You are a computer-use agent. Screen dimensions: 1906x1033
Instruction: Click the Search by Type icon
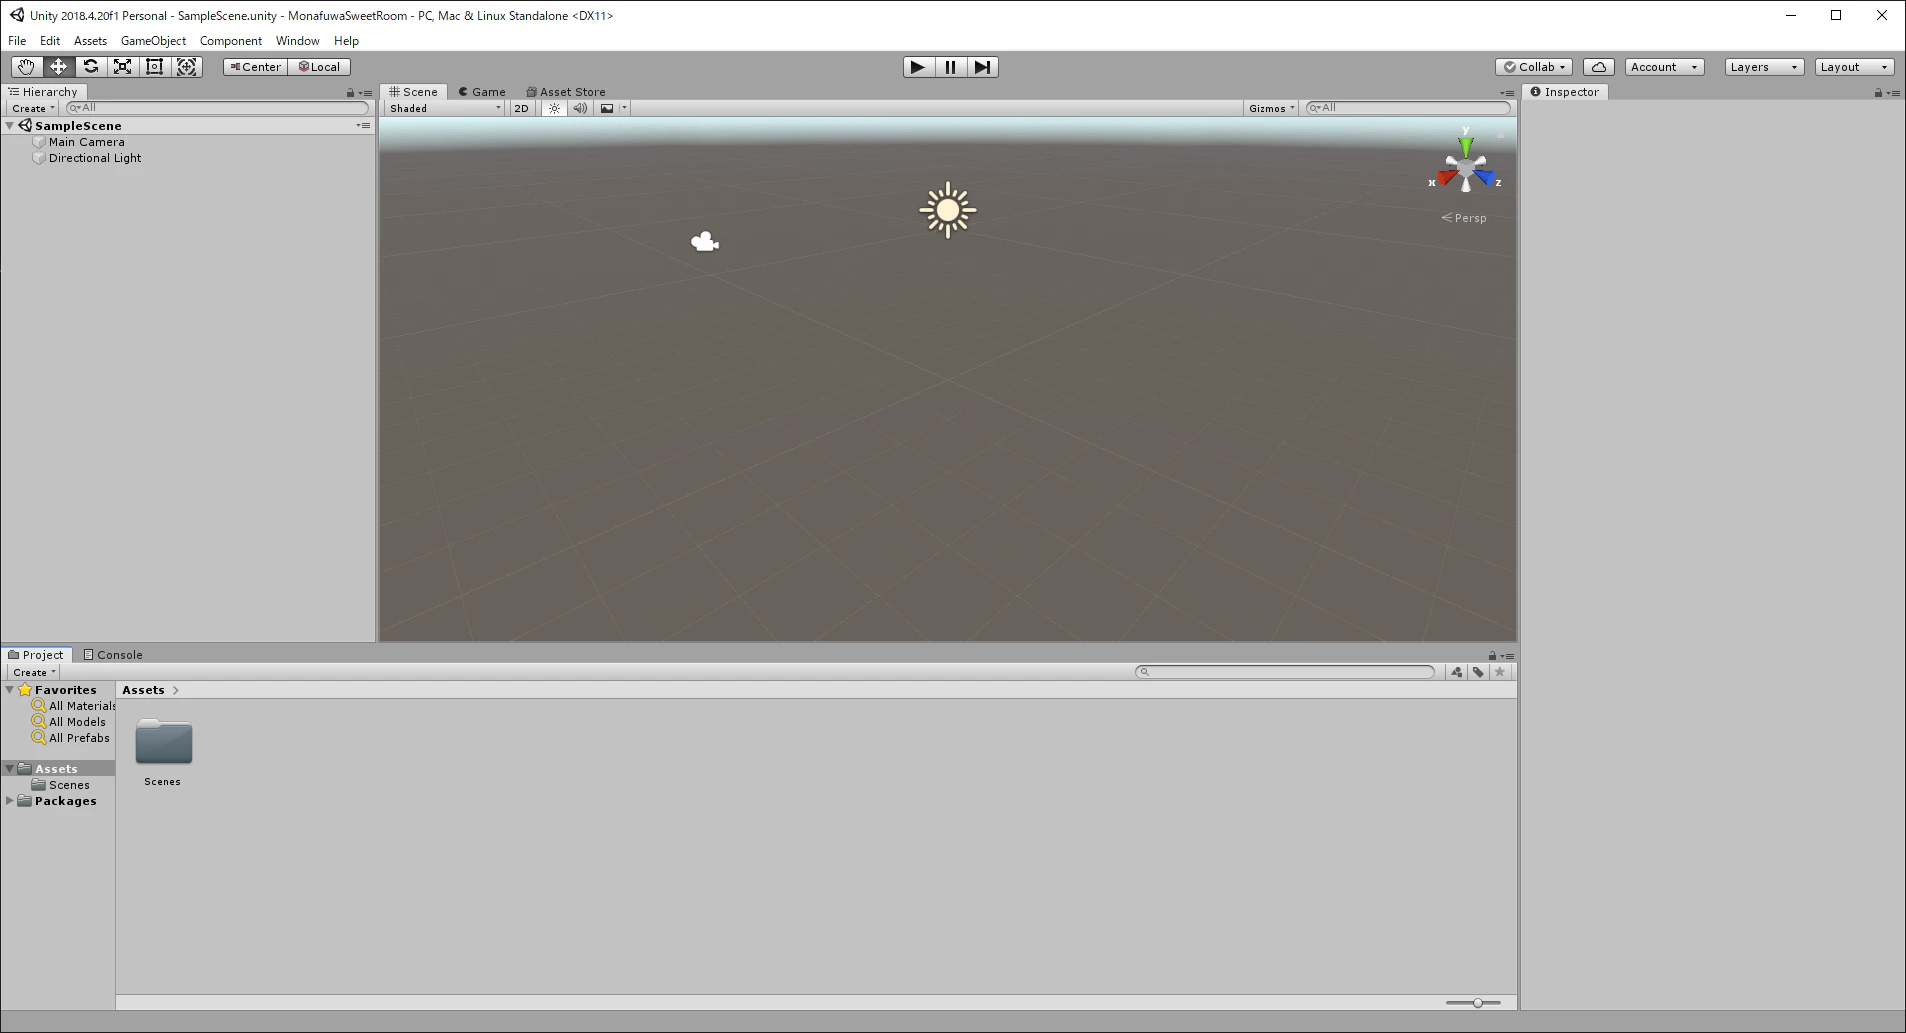point(1456,672)
